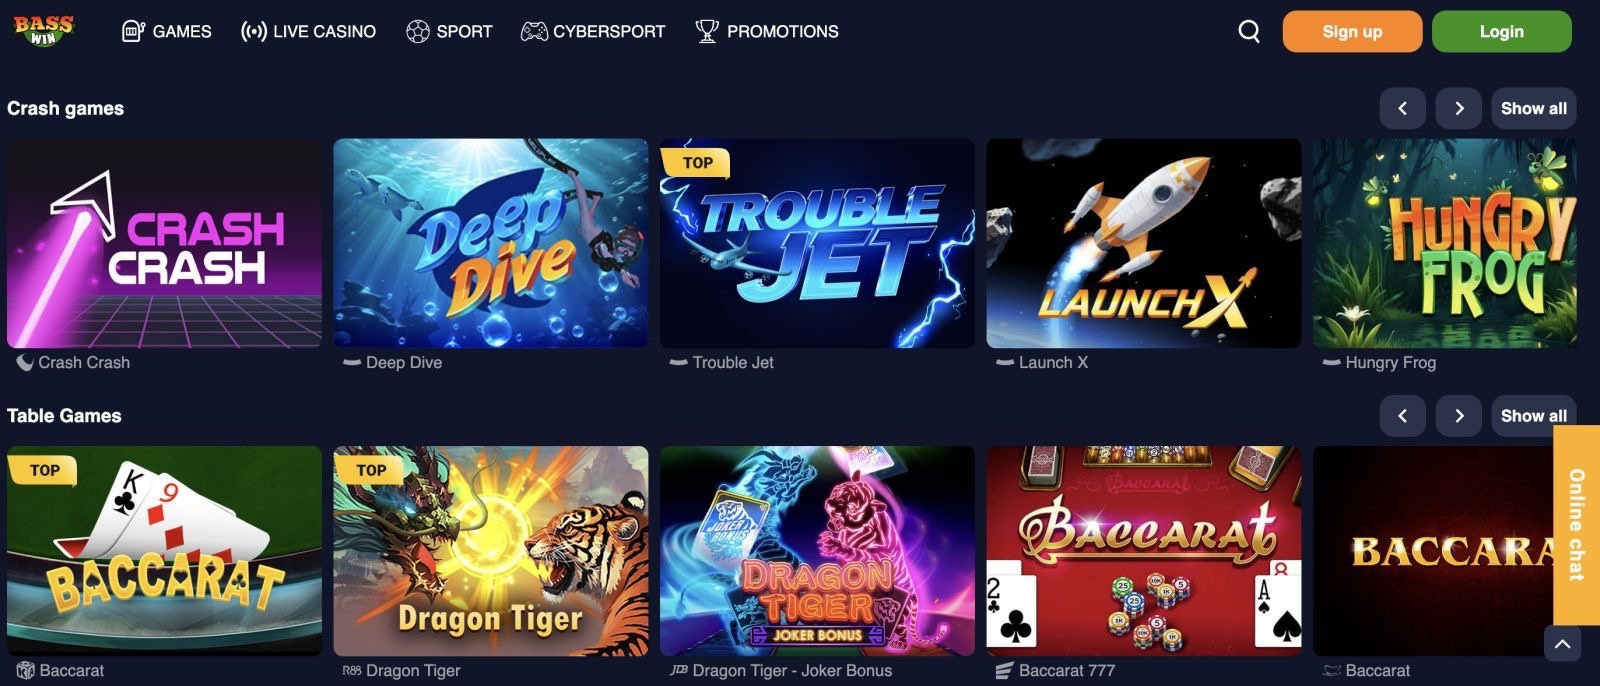Click the Bass Win logo
1600x686 pixels.
click(43, 30)
